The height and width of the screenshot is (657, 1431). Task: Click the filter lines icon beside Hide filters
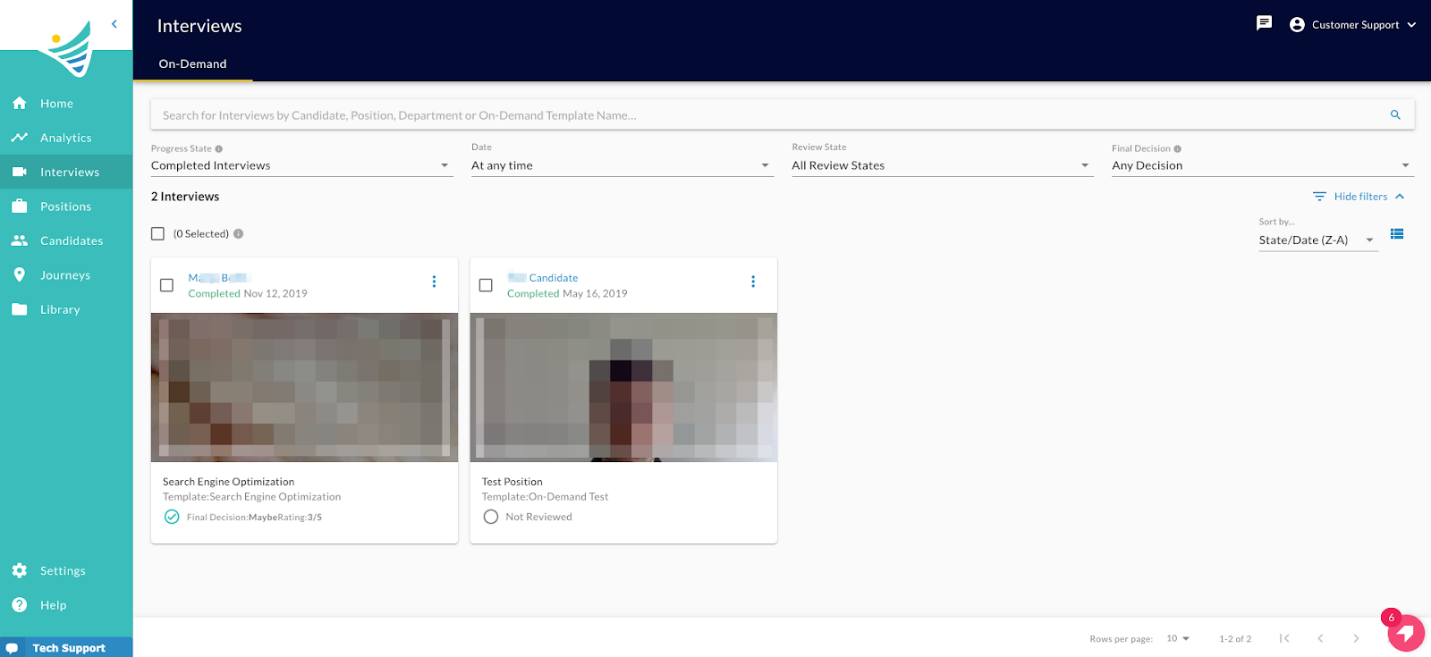pos(1320,197)
